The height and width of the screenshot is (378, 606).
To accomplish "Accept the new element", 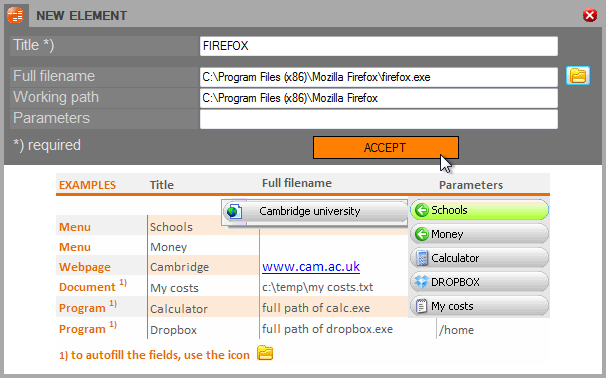I will point(386,148).
